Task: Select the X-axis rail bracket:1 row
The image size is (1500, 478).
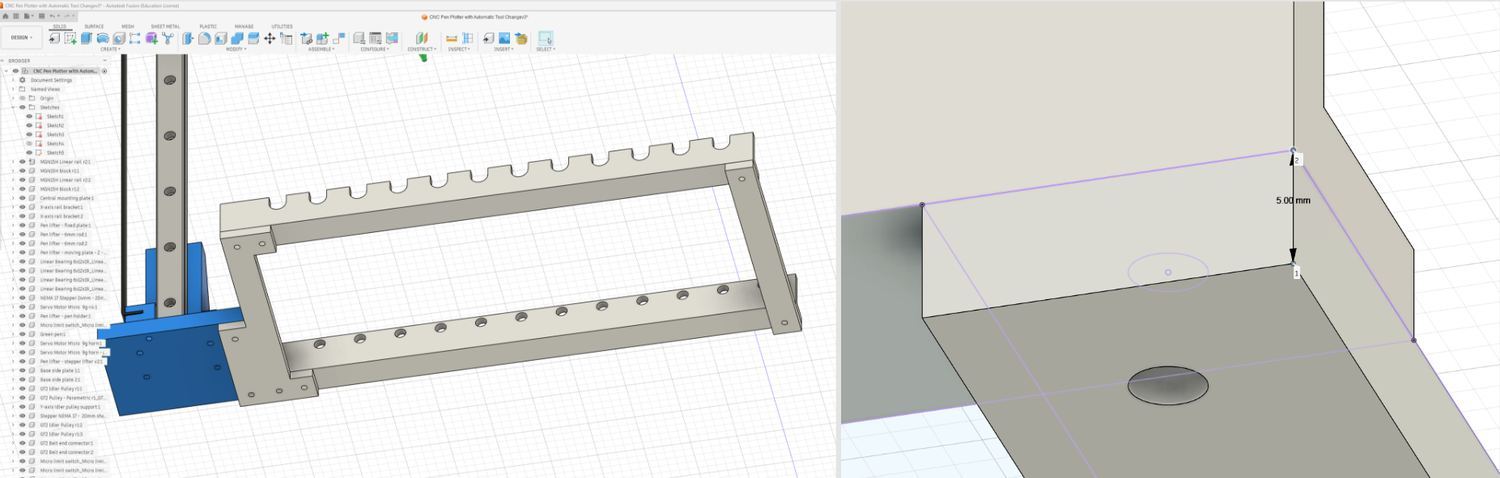Action: coord(60,207)
